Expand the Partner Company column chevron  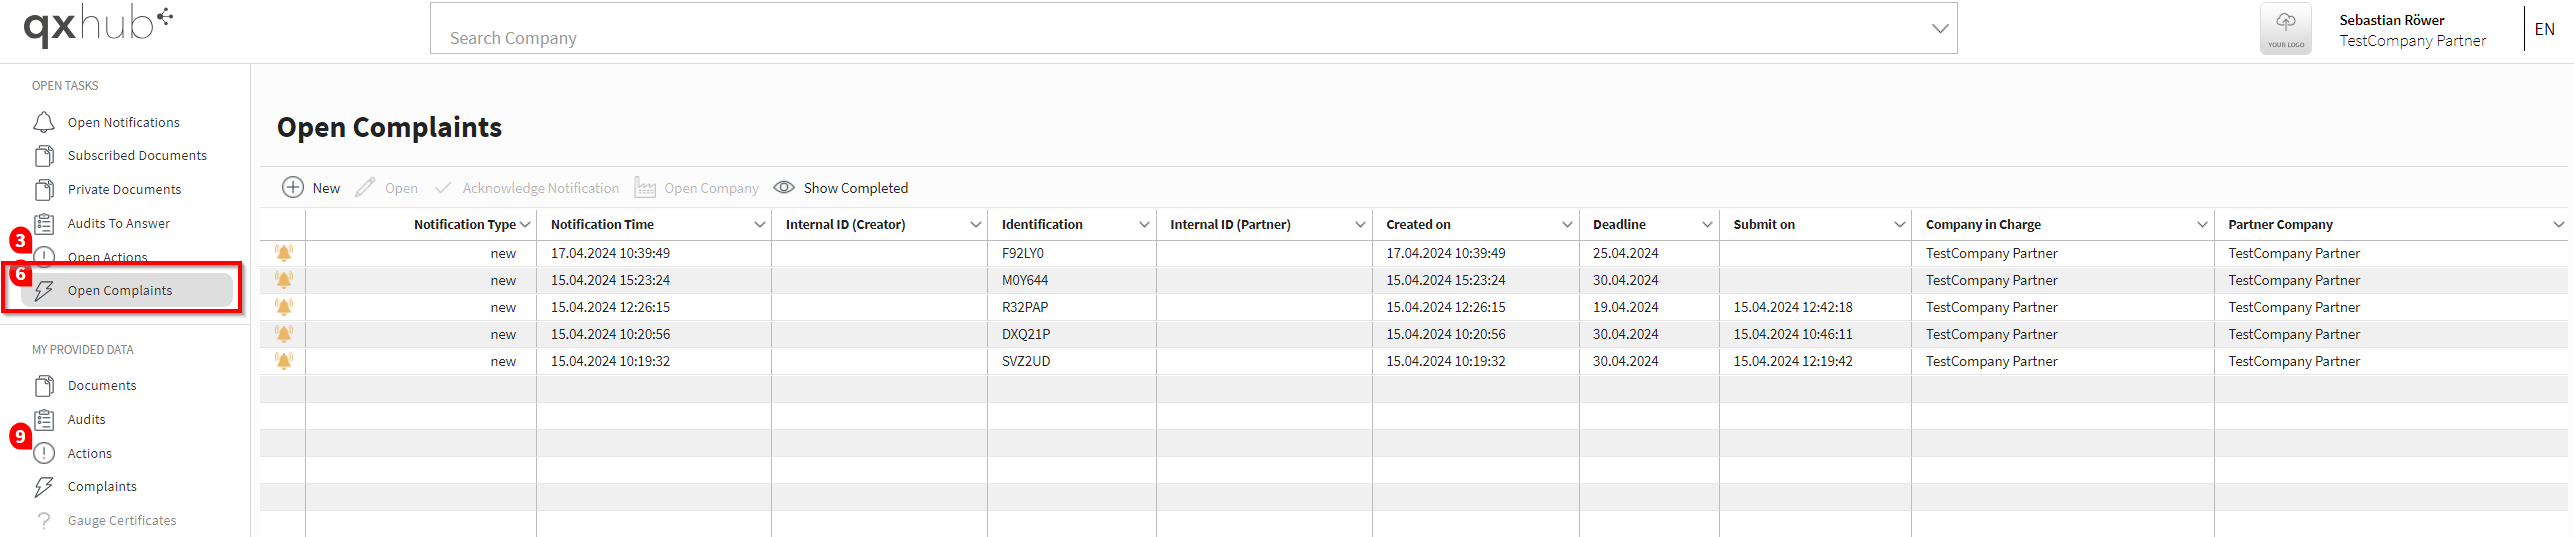pyautogui.click(x=2559, y=225)
